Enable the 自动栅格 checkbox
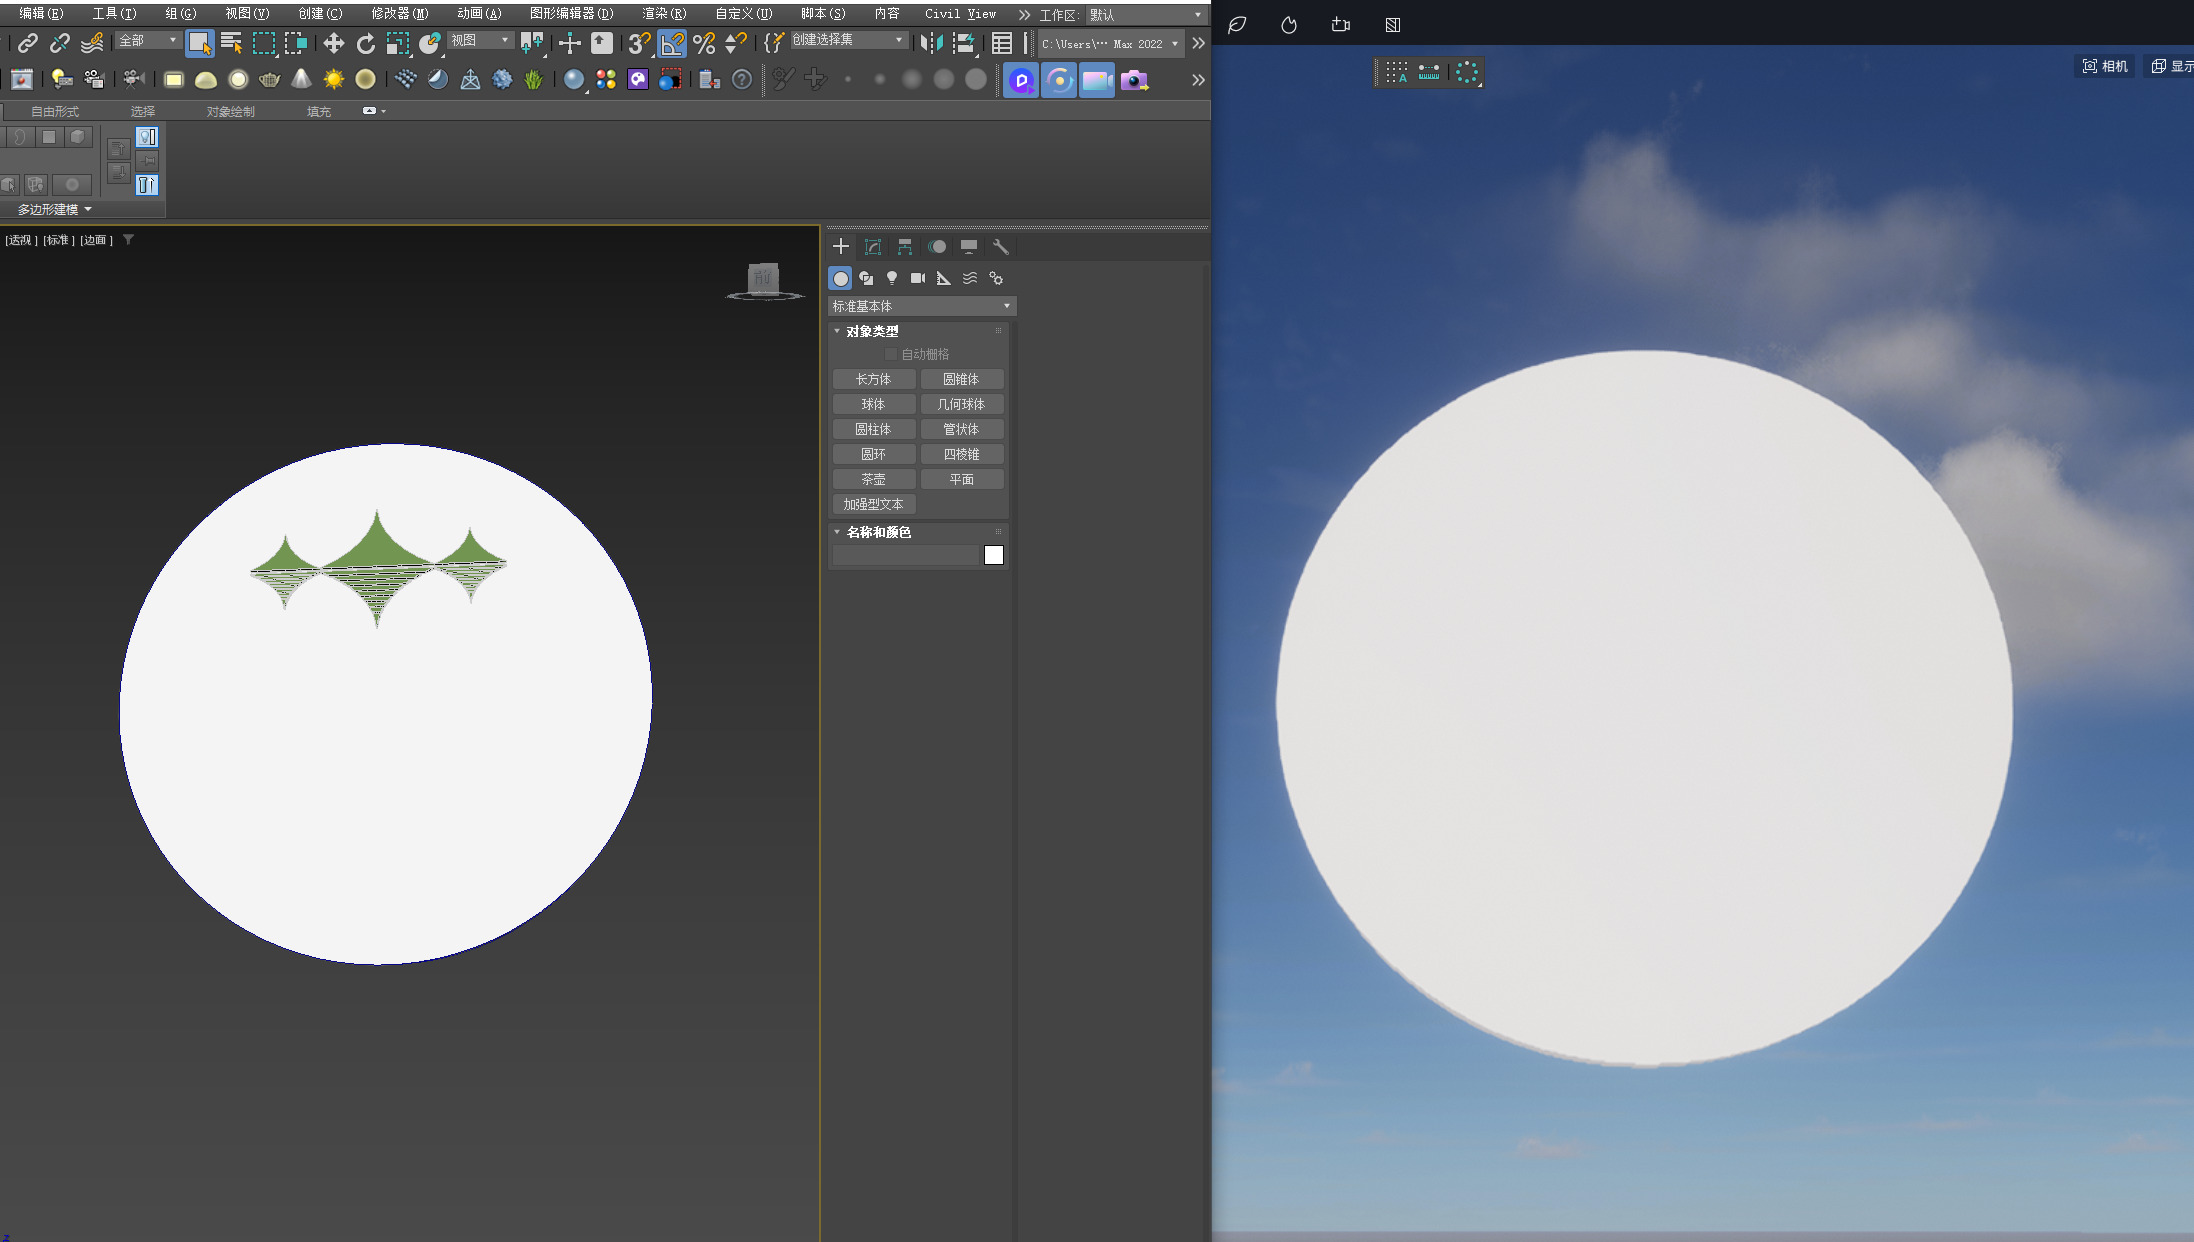Image resolution: width=2194 pixels, height=1242 pixels. [891, 354]
